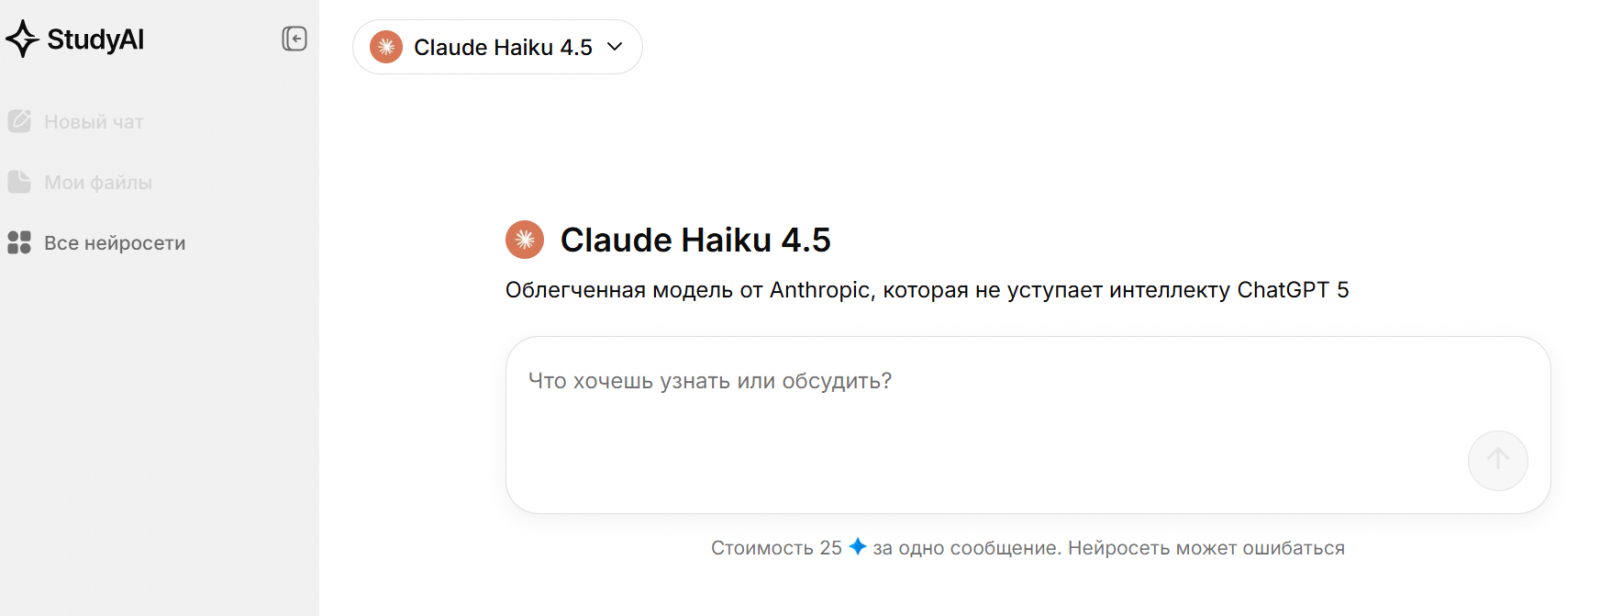
Task: Open the Все нейросети label
Action: (115, 243)
